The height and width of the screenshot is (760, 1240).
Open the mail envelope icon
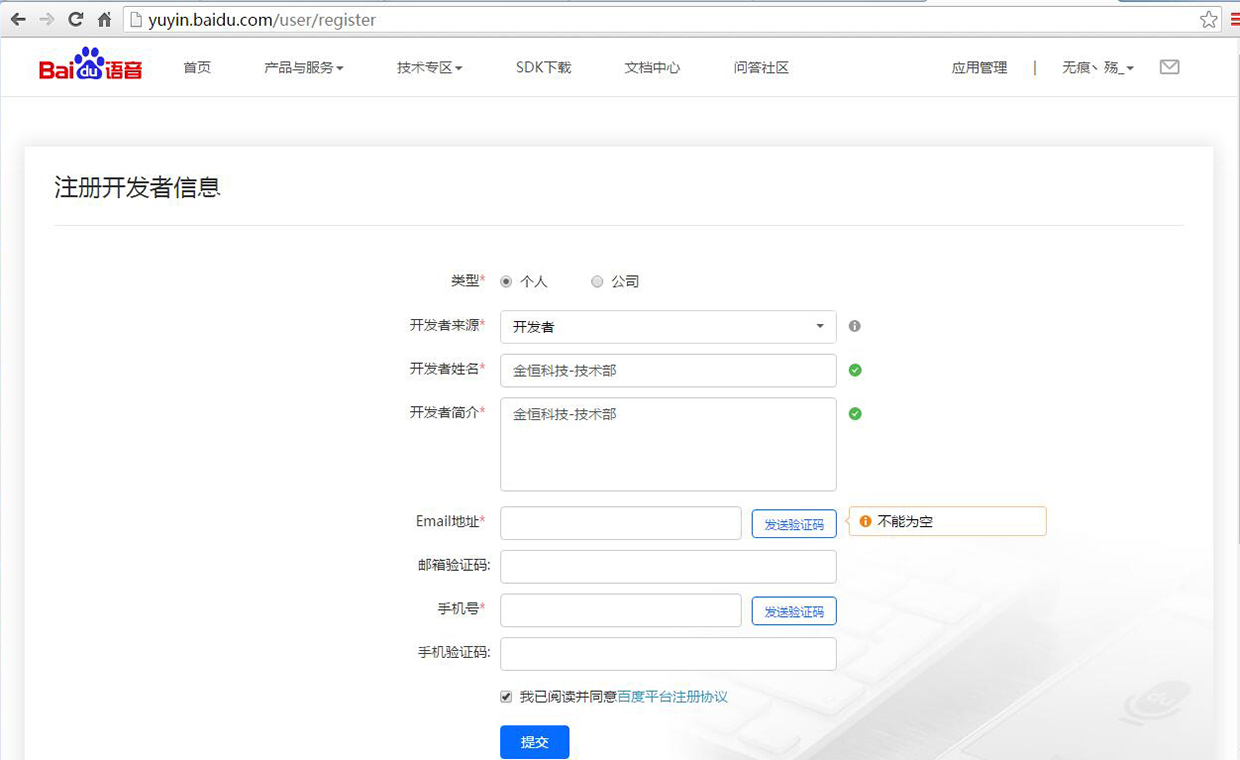click(x=1169, y=67)
